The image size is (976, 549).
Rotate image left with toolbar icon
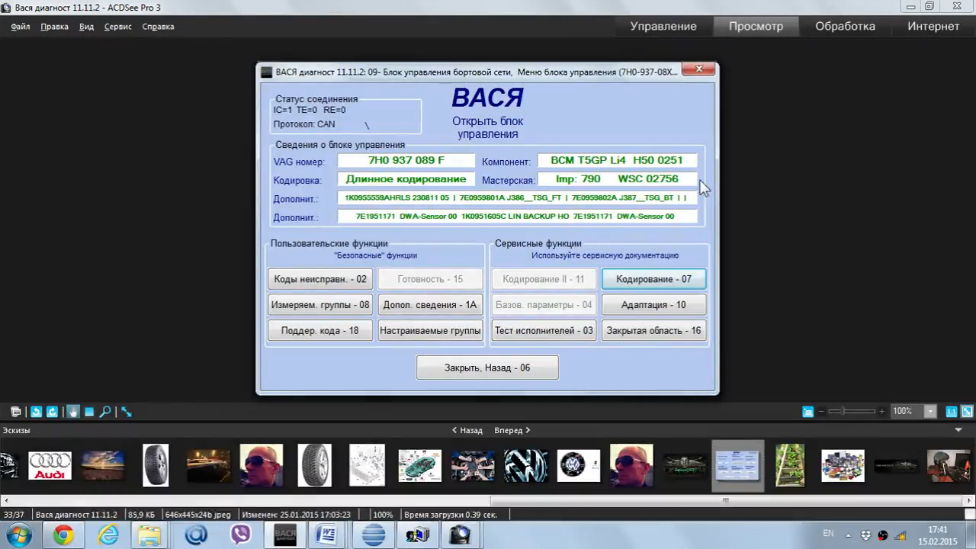coord(36,411)
